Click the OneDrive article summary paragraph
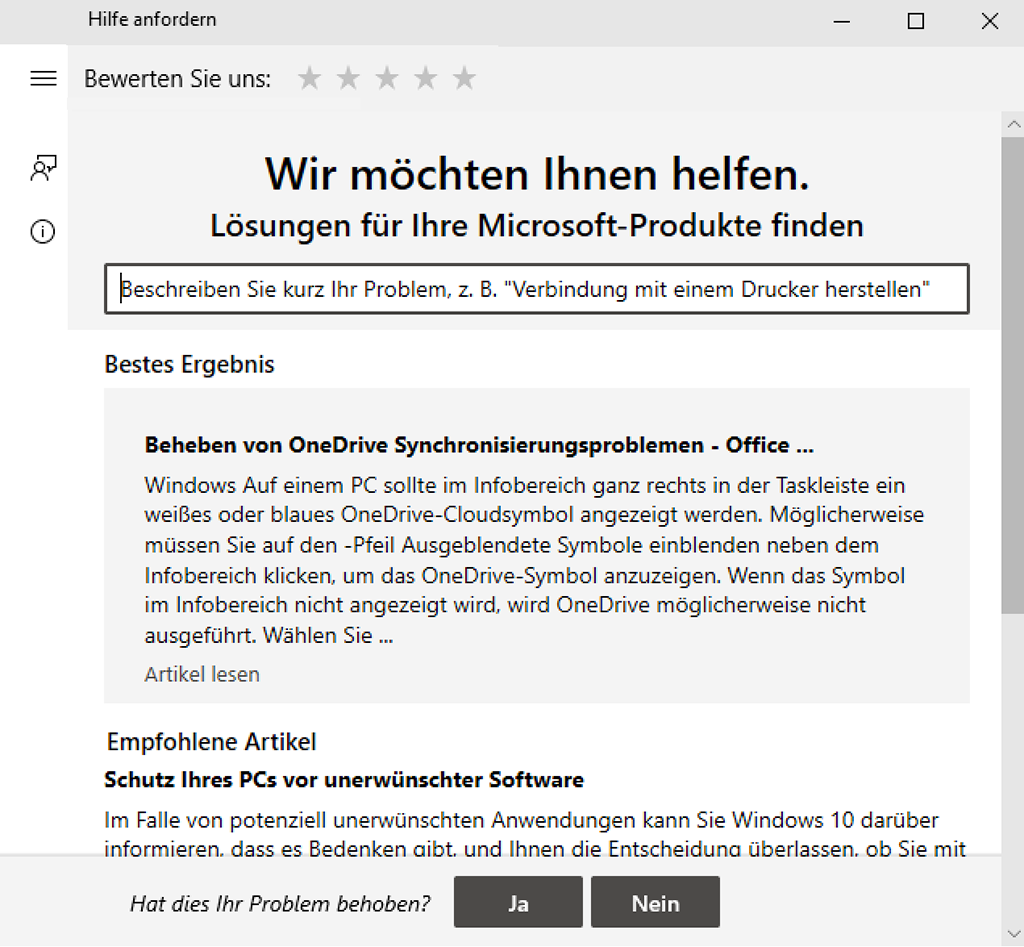Screen dimensions: 1024x947 534,560
